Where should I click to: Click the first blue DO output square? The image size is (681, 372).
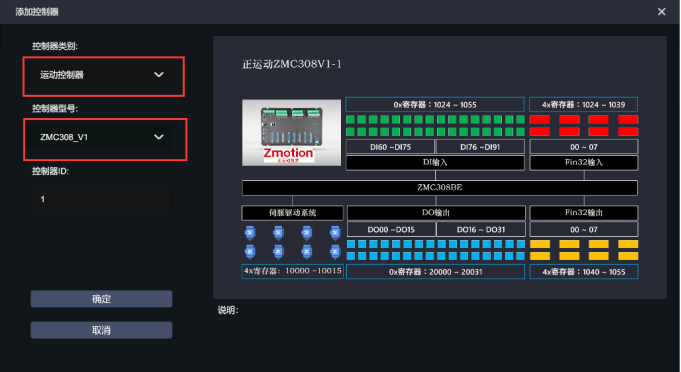(x=351, y=244)
